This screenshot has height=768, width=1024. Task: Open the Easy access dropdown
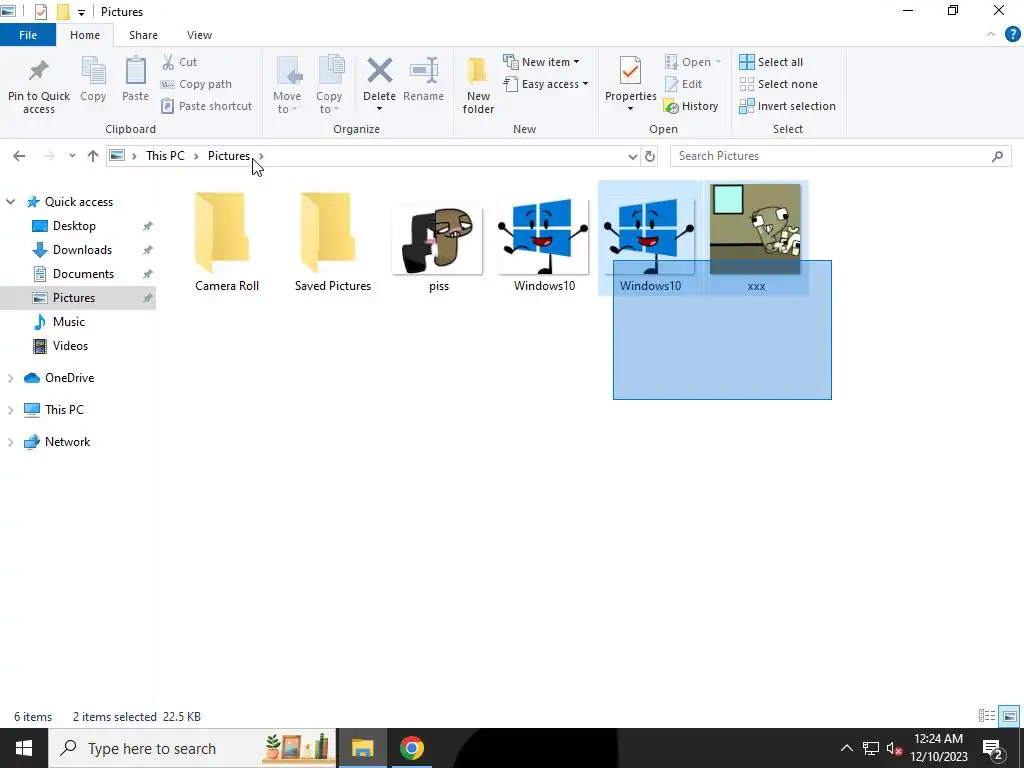click(546, 84)
